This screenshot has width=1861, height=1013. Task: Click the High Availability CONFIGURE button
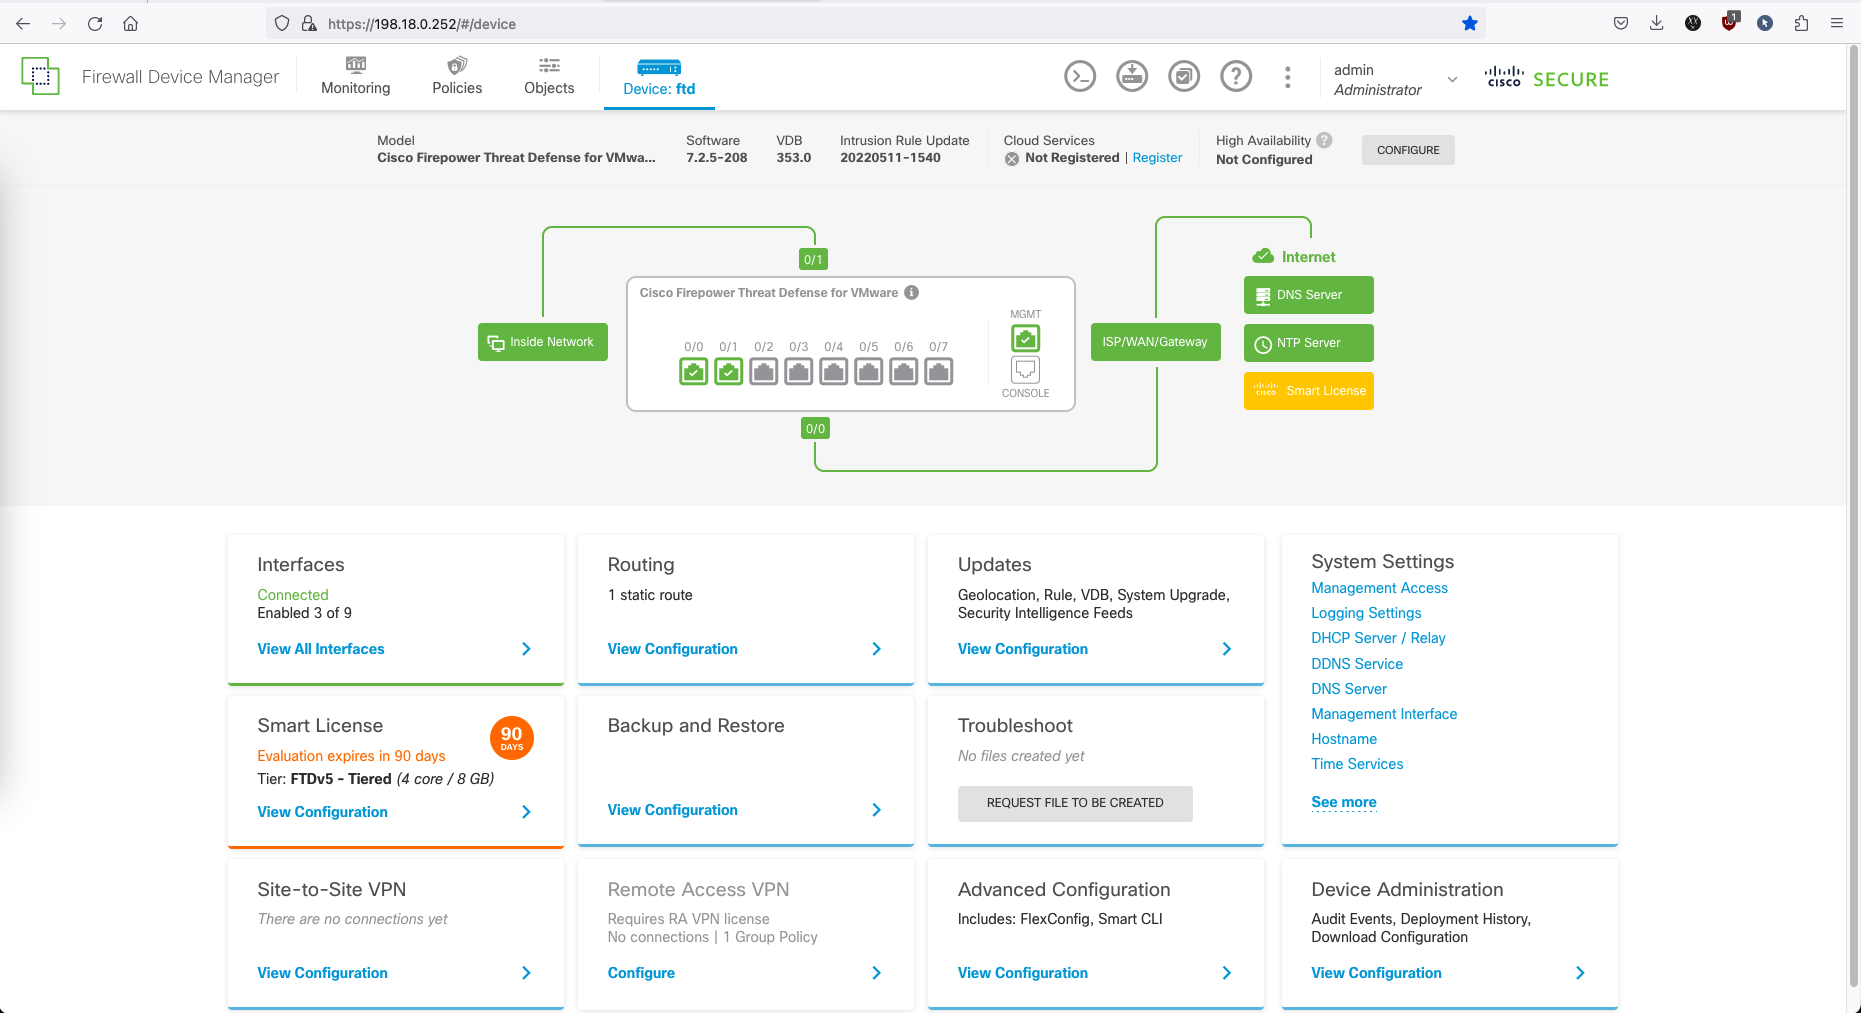(x=1407, y=150)
